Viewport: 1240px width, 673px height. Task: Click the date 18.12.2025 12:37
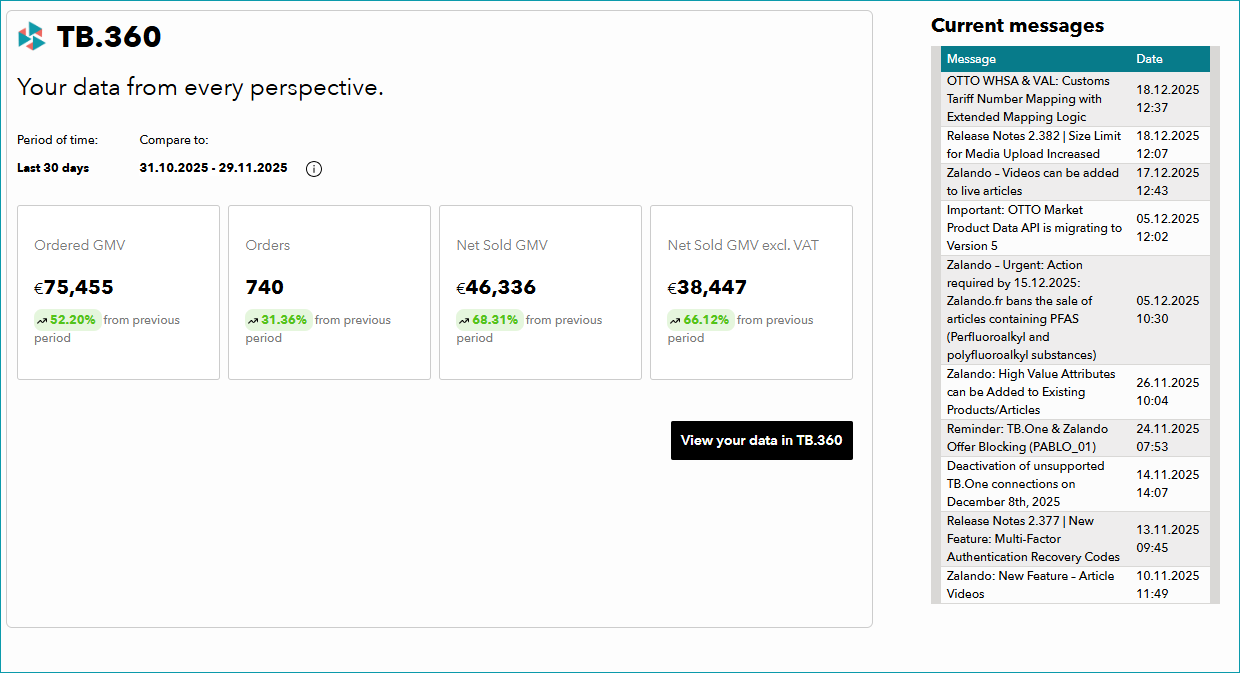pos(1167,99)
